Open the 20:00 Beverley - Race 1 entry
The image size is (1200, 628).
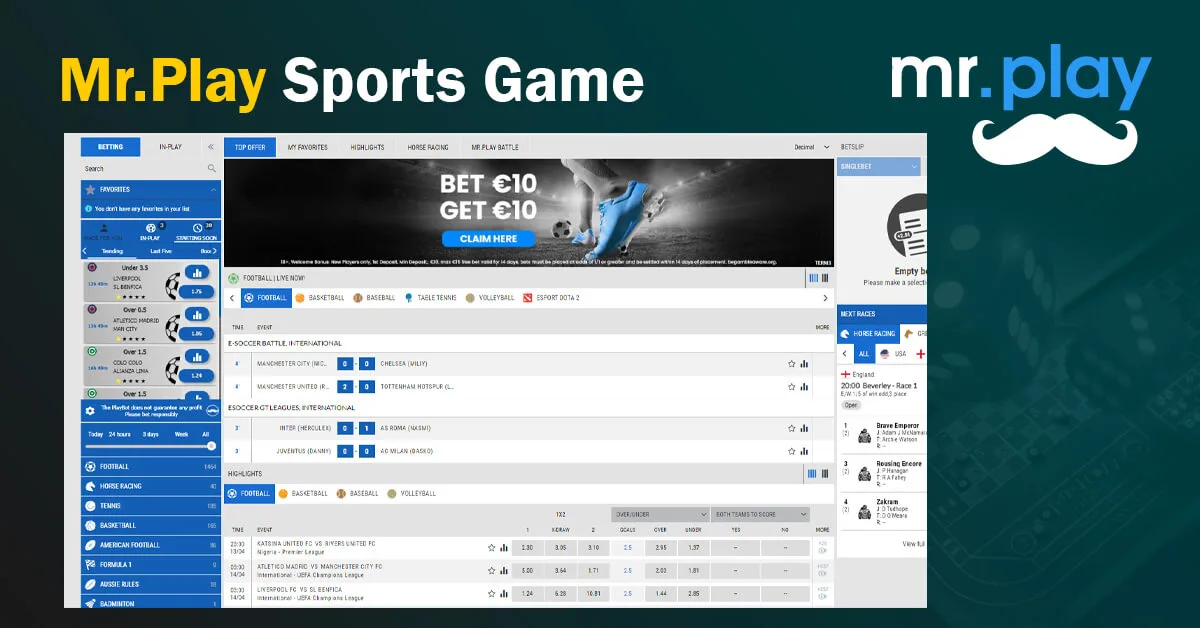(x=880, y=385)
